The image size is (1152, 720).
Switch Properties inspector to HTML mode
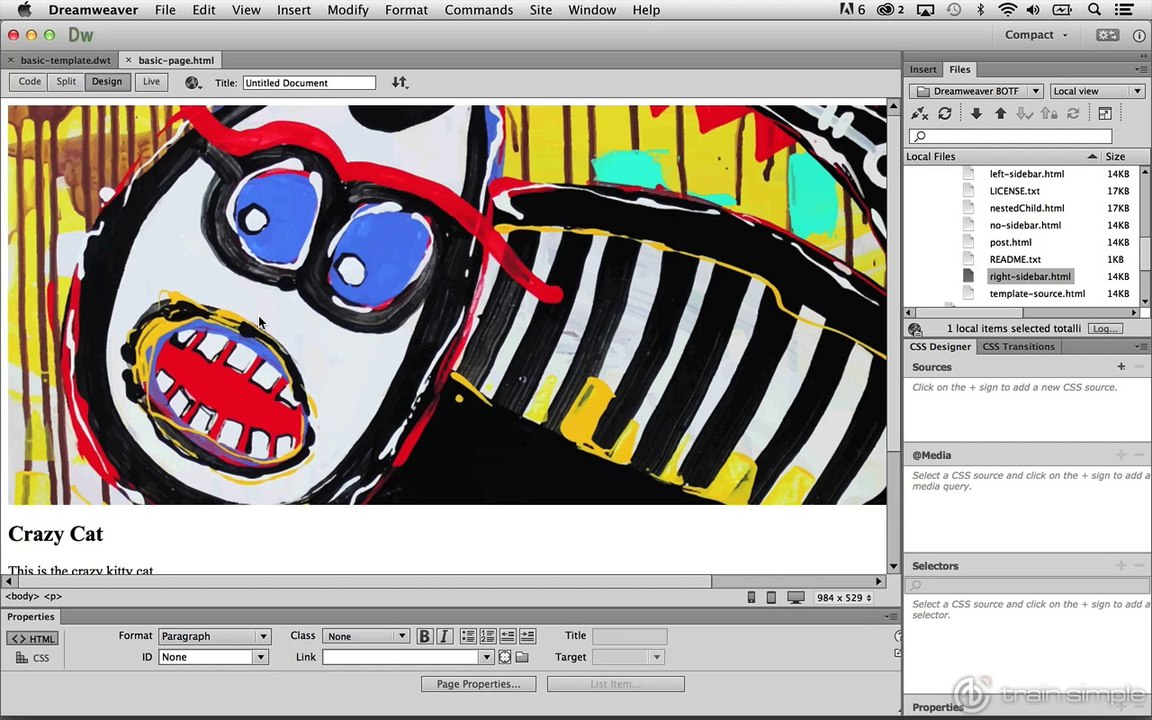pyautogui.click(x=33, y=638)
